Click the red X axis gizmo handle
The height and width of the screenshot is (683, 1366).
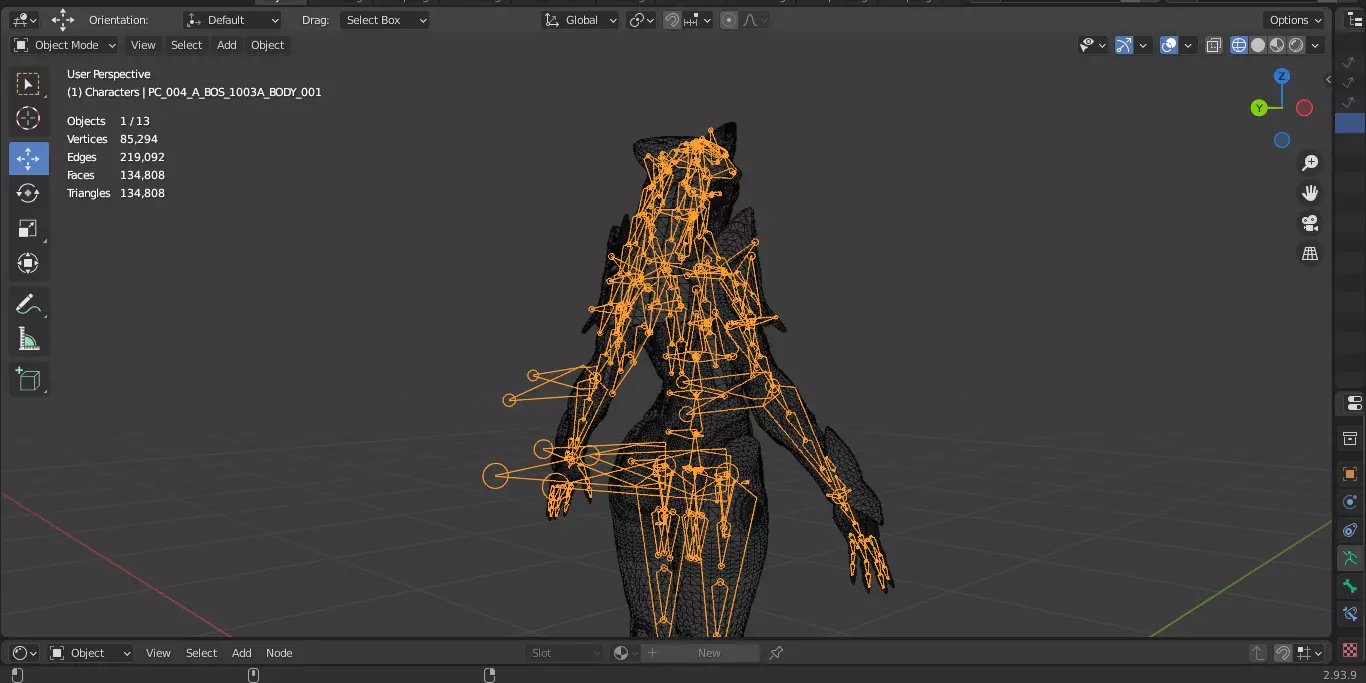pos(1304,108)
